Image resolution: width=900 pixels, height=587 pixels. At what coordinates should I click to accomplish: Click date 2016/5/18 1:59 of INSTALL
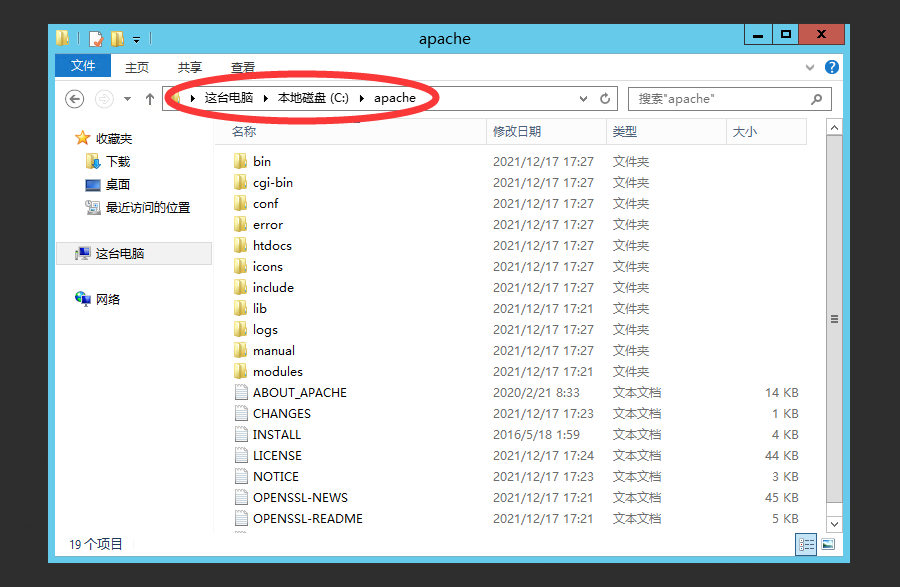point(536,434)
